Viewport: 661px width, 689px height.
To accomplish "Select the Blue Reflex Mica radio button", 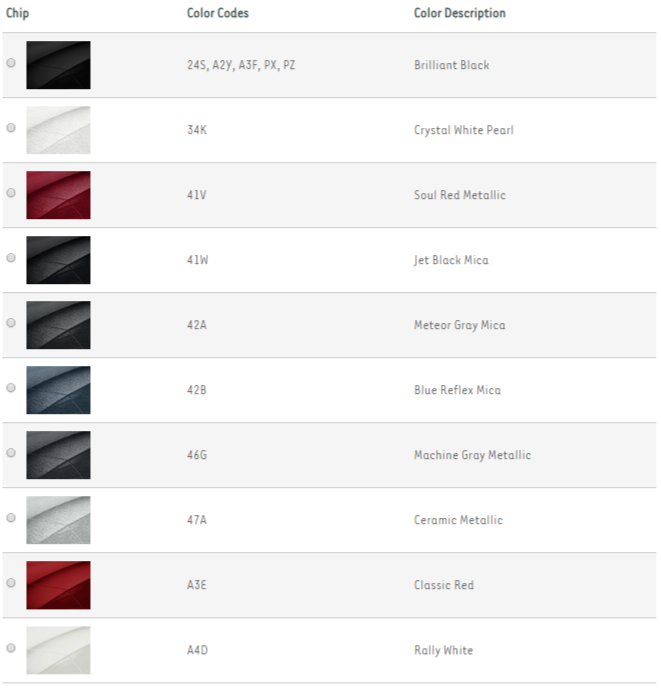I will pyautogui.click(x=11, y=388).
